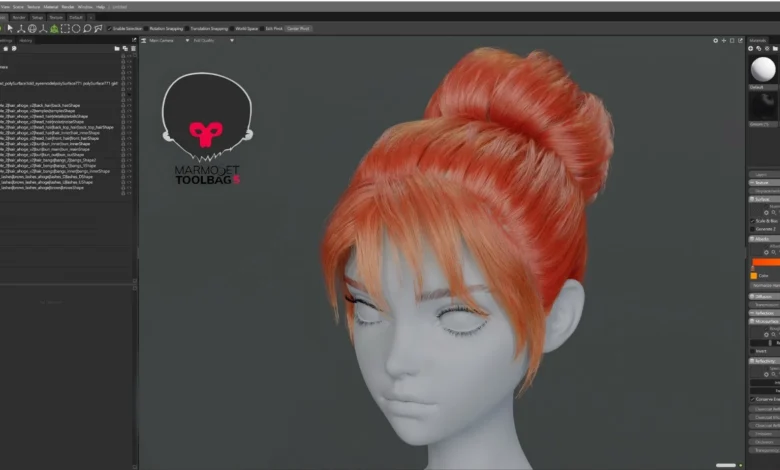Select the front_hairShape tree item

50,138
